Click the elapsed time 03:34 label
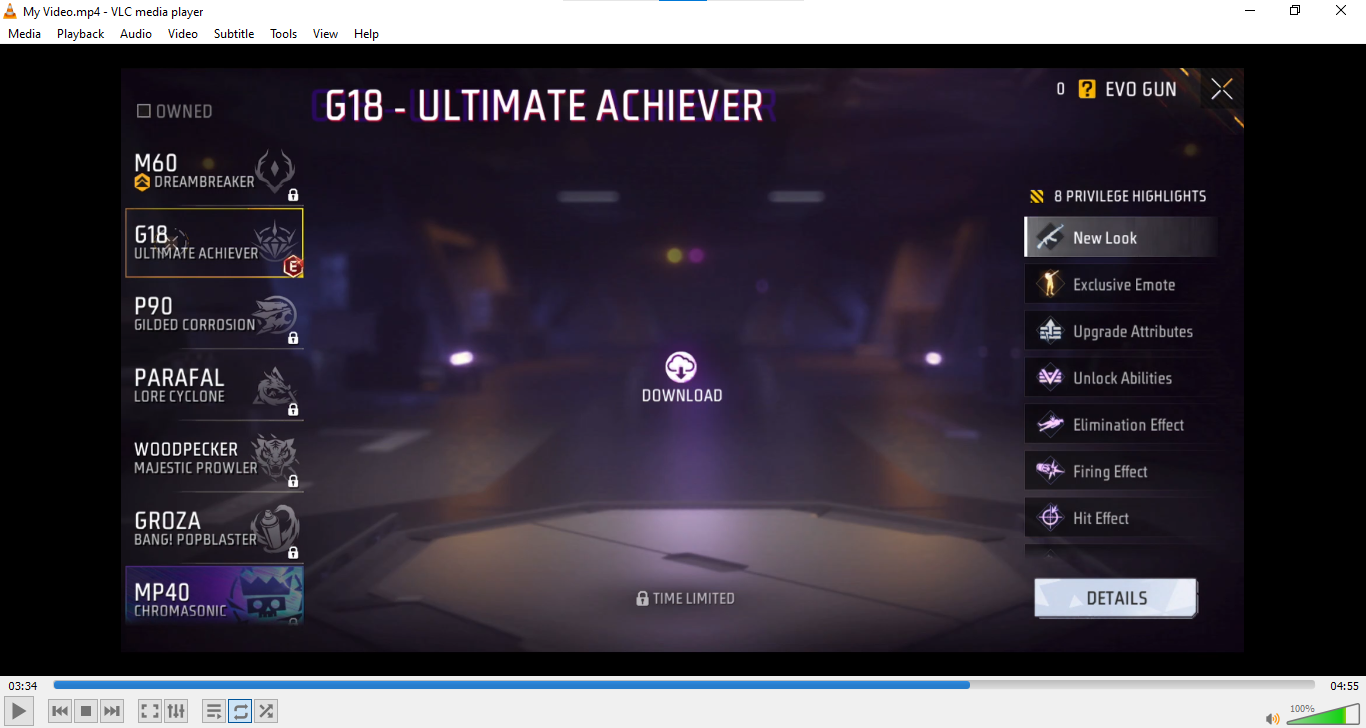Viewport: 1366px width, 728px height. 23,686
